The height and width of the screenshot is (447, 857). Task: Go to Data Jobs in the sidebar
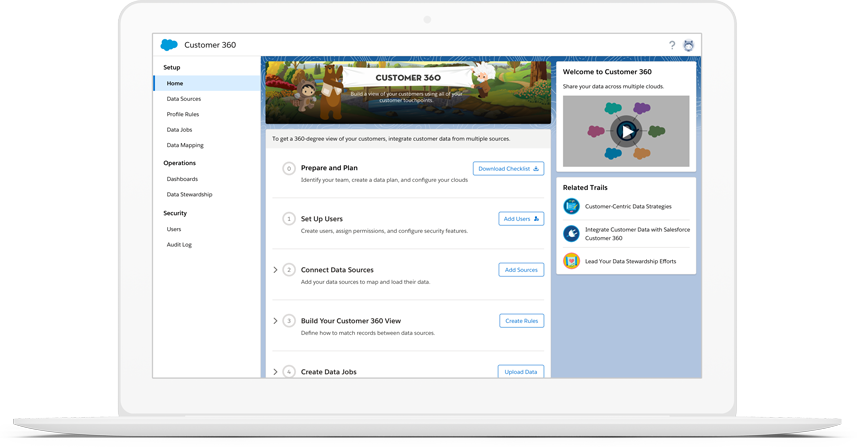coord(179,130)
